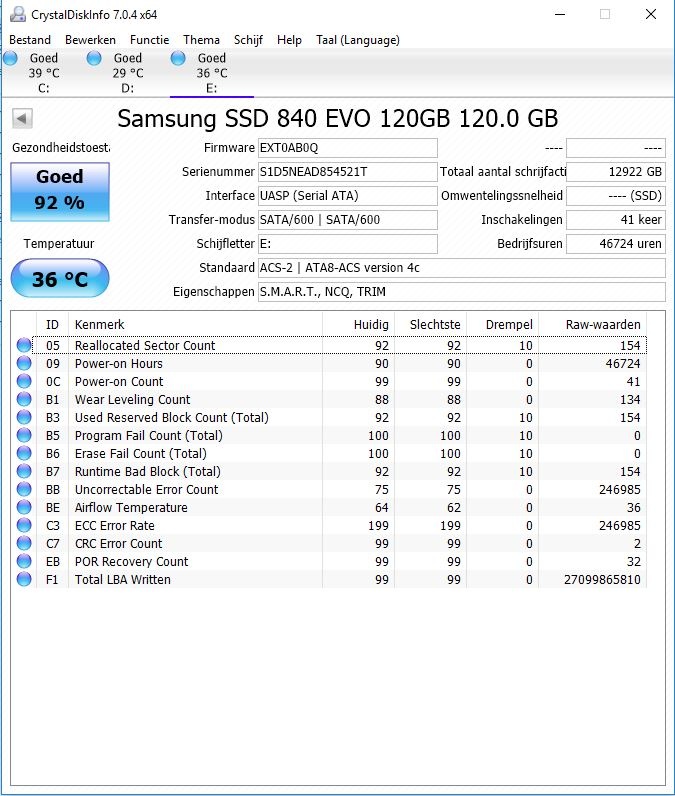Open the Help menu
675x796 pixels.
point(289,40)
